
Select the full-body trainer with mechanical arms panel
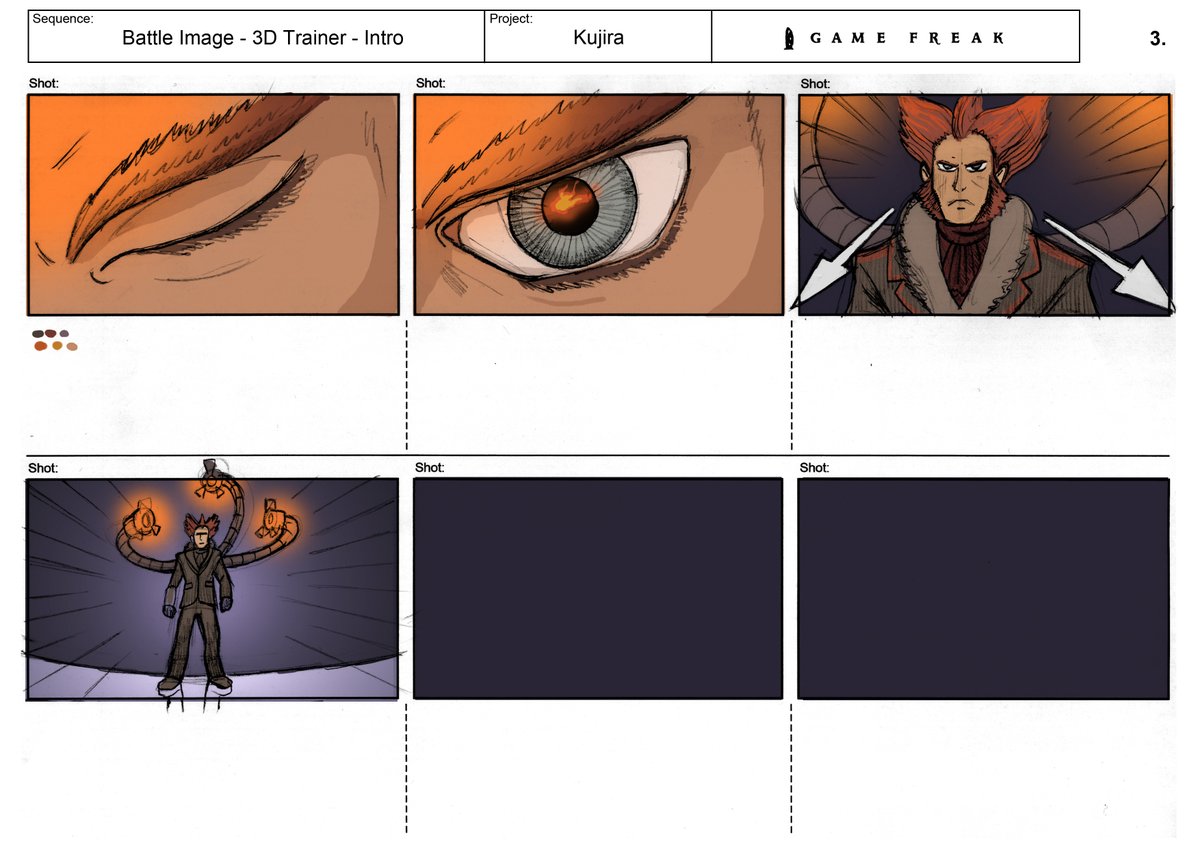pyautogui.click(x=212, y=588)
